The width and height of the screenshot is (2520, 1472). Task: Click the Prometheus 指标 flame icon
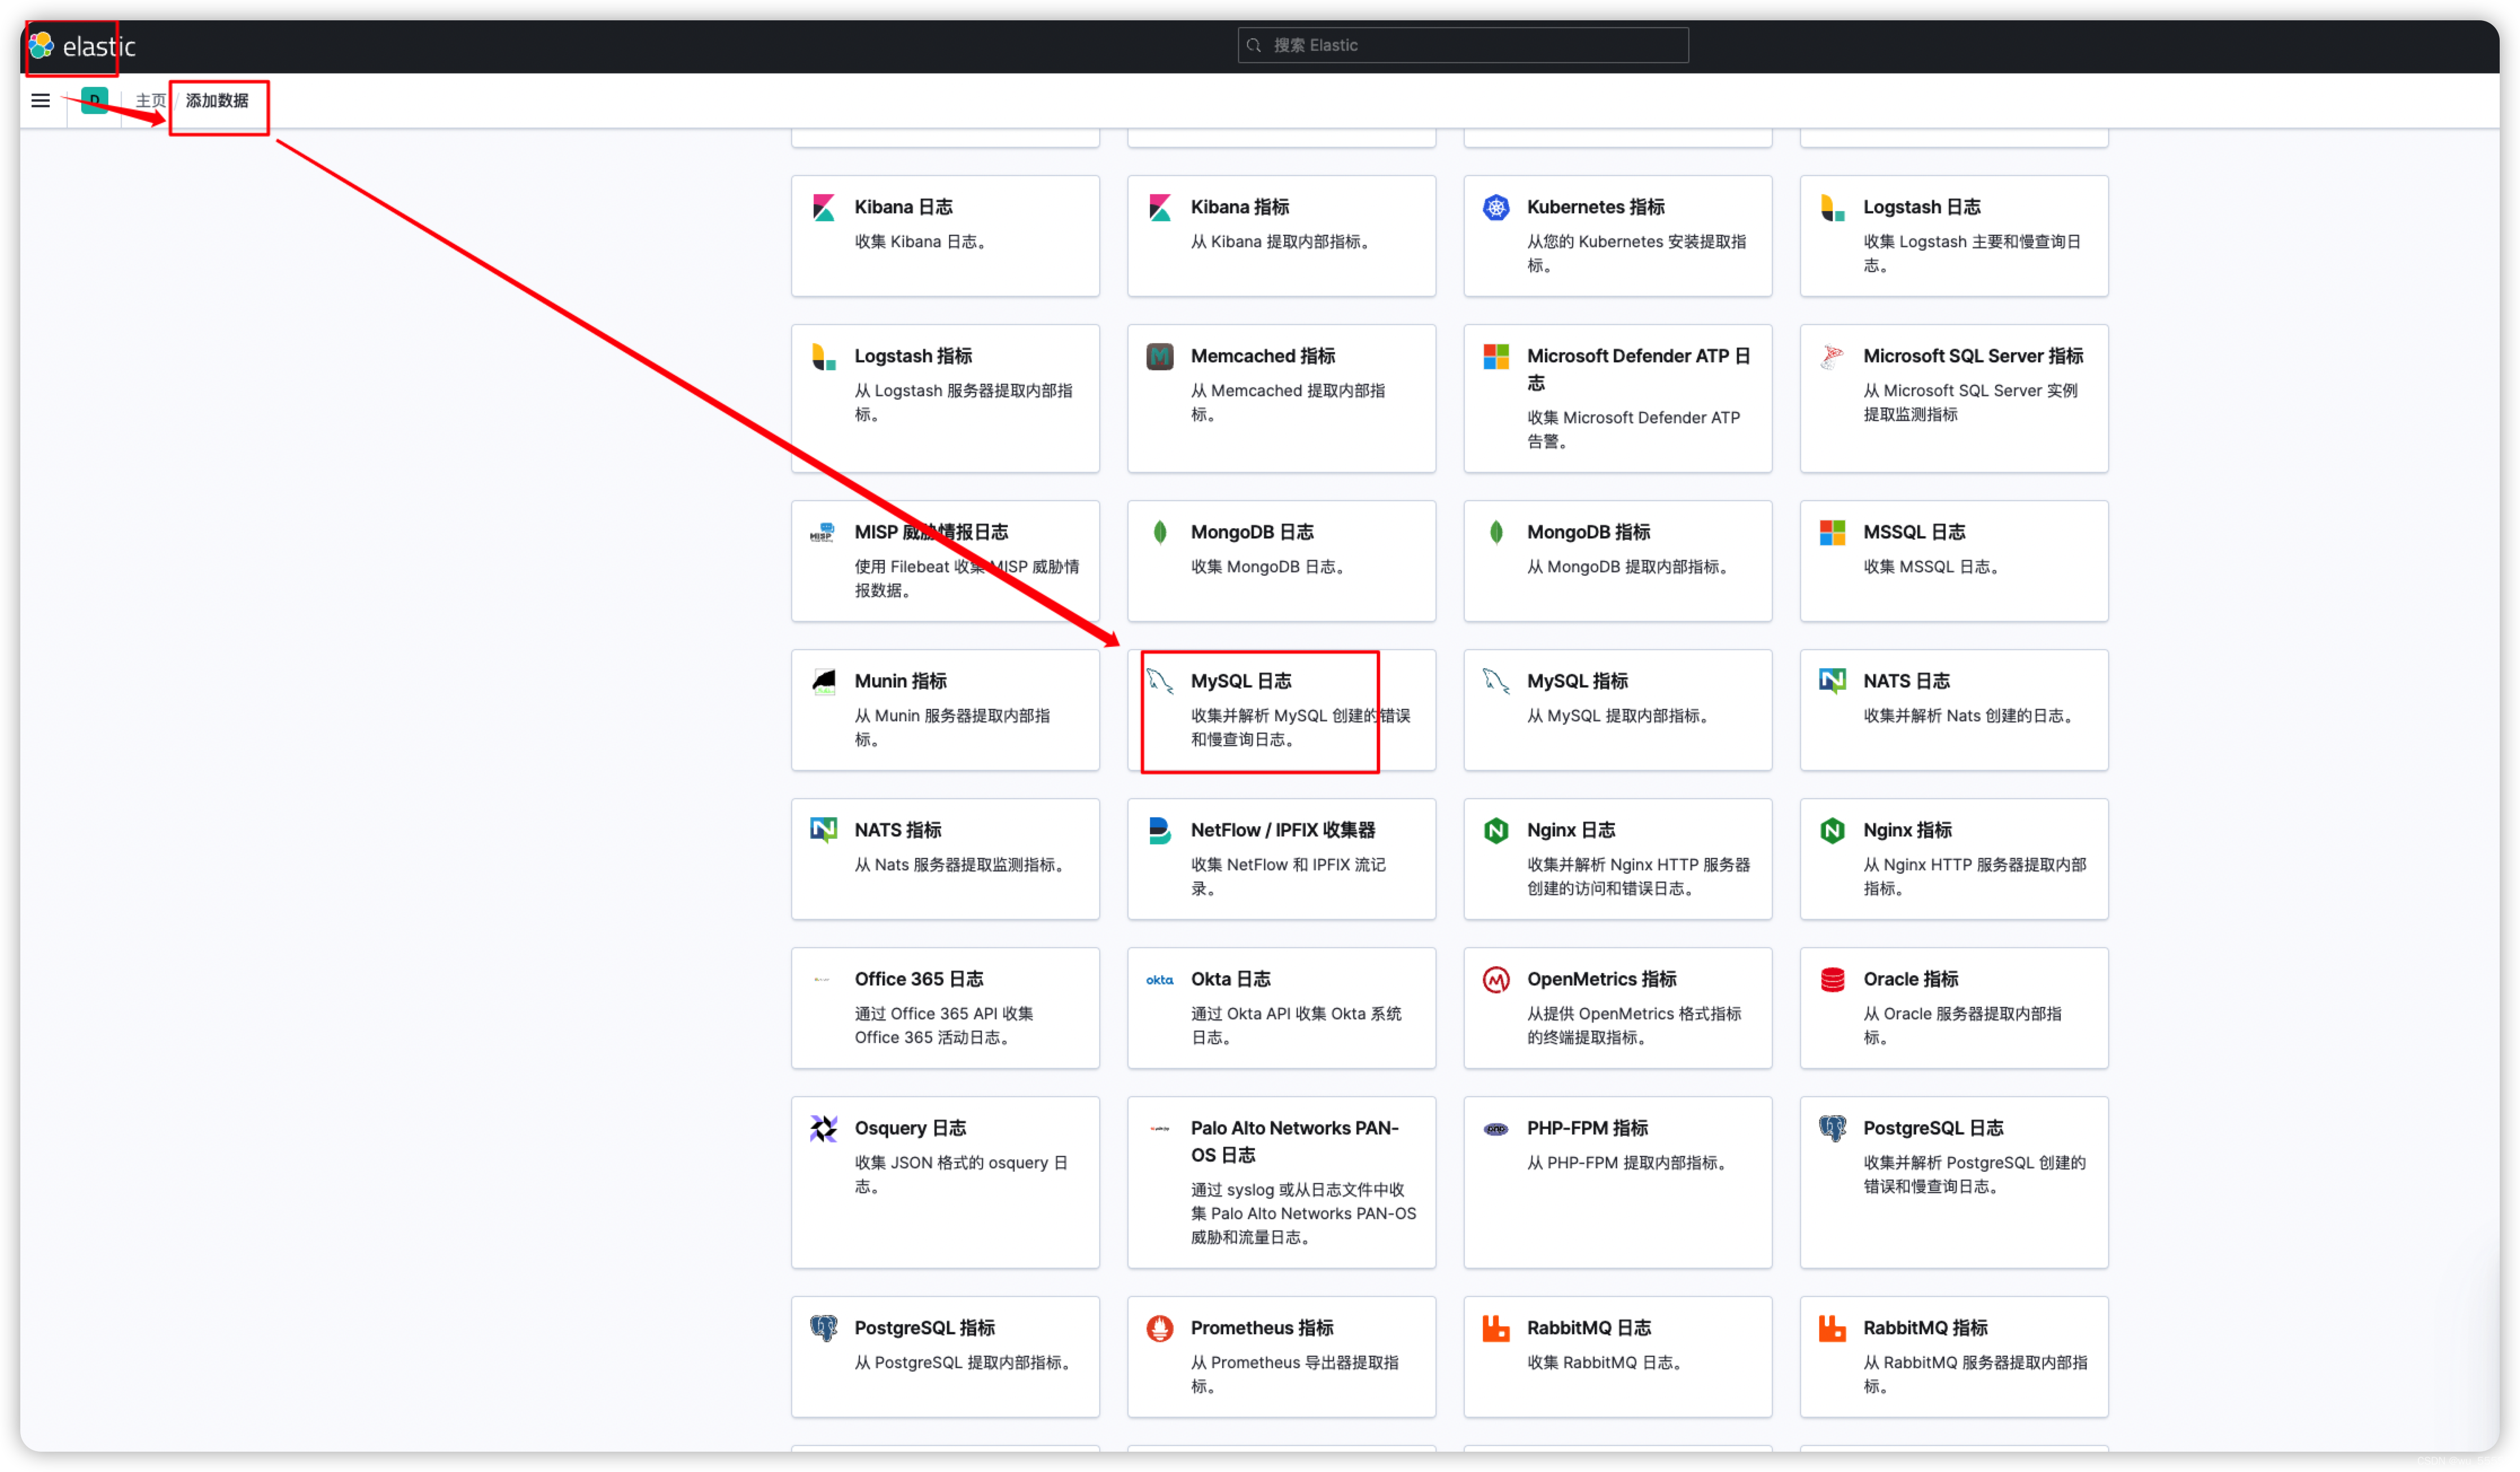coord(1159,1328)
